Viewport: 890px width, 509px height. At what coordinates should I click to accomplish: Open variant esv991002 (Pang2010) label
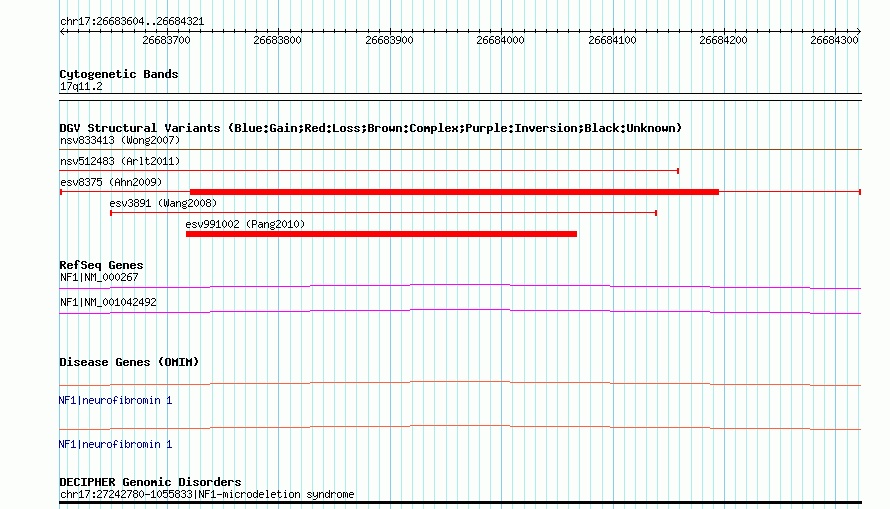point(245,224)
